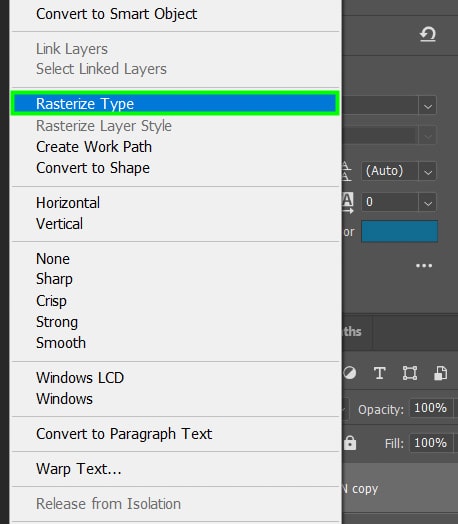Filter for shape layers icon
The width and height of the screenshot is (458, 524).
pos(410,373)
